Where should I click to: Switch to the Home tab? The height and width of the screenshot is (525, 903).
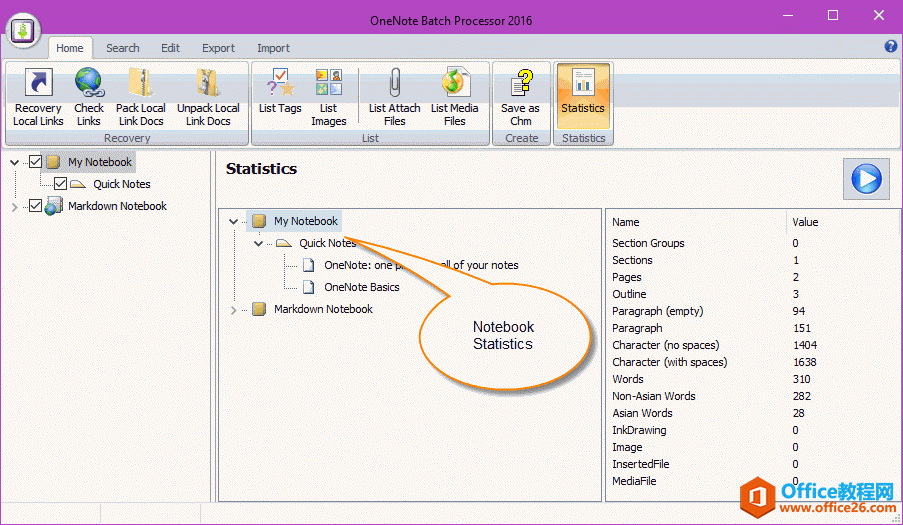[x=70, y=48]
